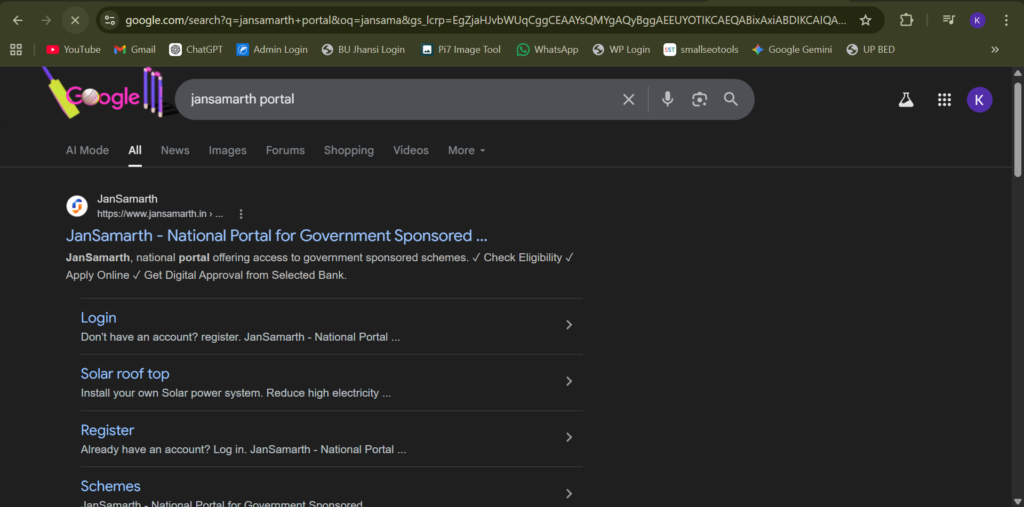The width and height of the screenshot is (1024, 507).
Task: Submit search with the magnifier icon
Action: point(731,99)
